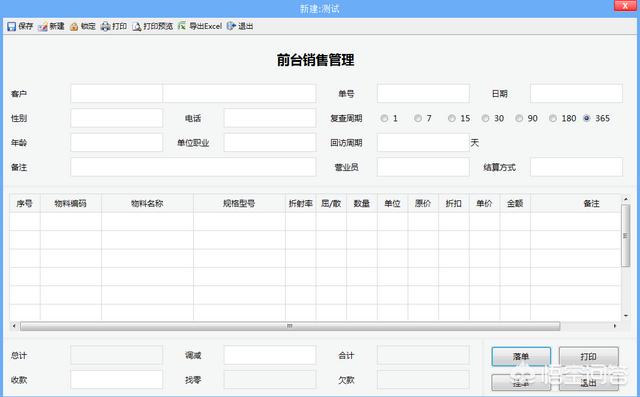Click the 找零 read-only field
640x397 pixels.
270,380
